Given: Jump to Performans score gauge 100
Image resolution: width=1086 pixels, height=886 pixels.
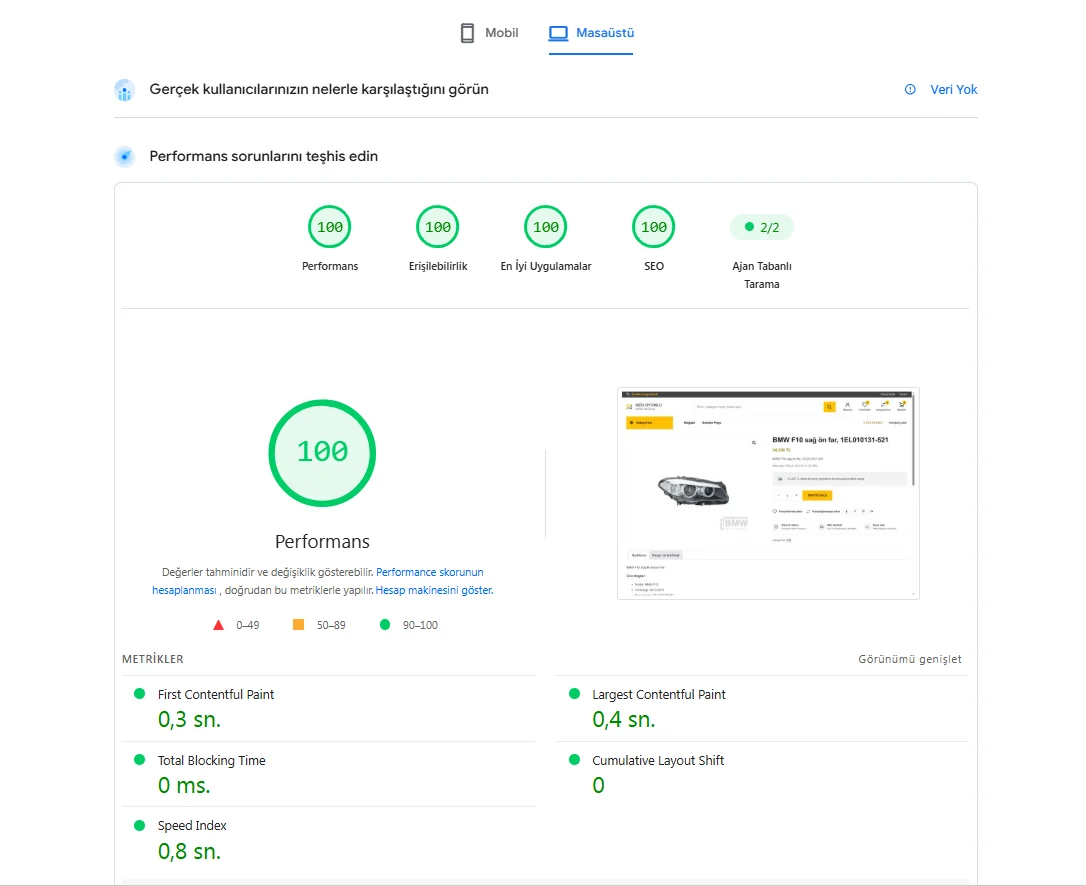Looking at the screenshot, I should [x=330, y=227].
